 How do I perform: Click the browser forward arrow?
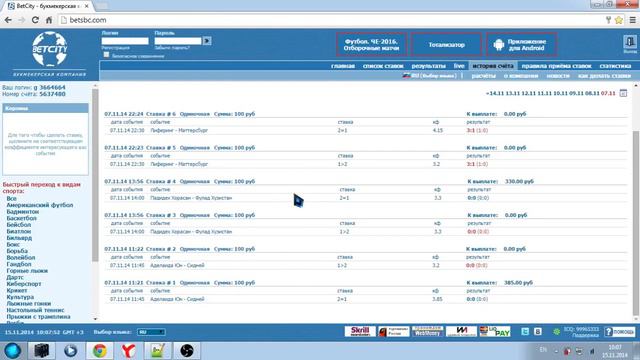[22, 20]
